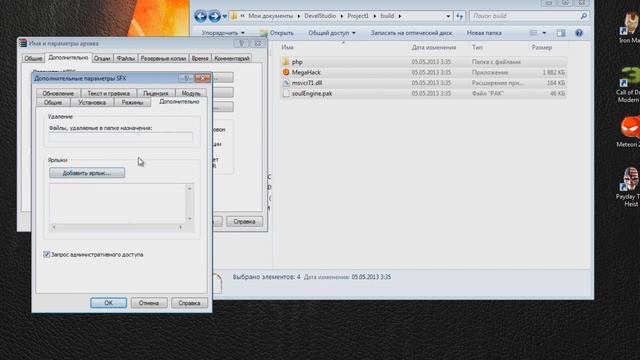Create a folder with 'Новая папка'
Image resolution: width=640 pixels, height=360 pixels.
click(484, 33)
